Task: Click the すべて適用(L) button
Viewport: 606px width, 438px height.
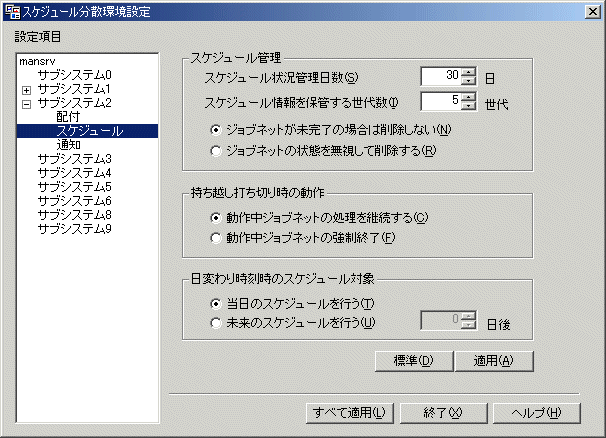Action: 349,413
